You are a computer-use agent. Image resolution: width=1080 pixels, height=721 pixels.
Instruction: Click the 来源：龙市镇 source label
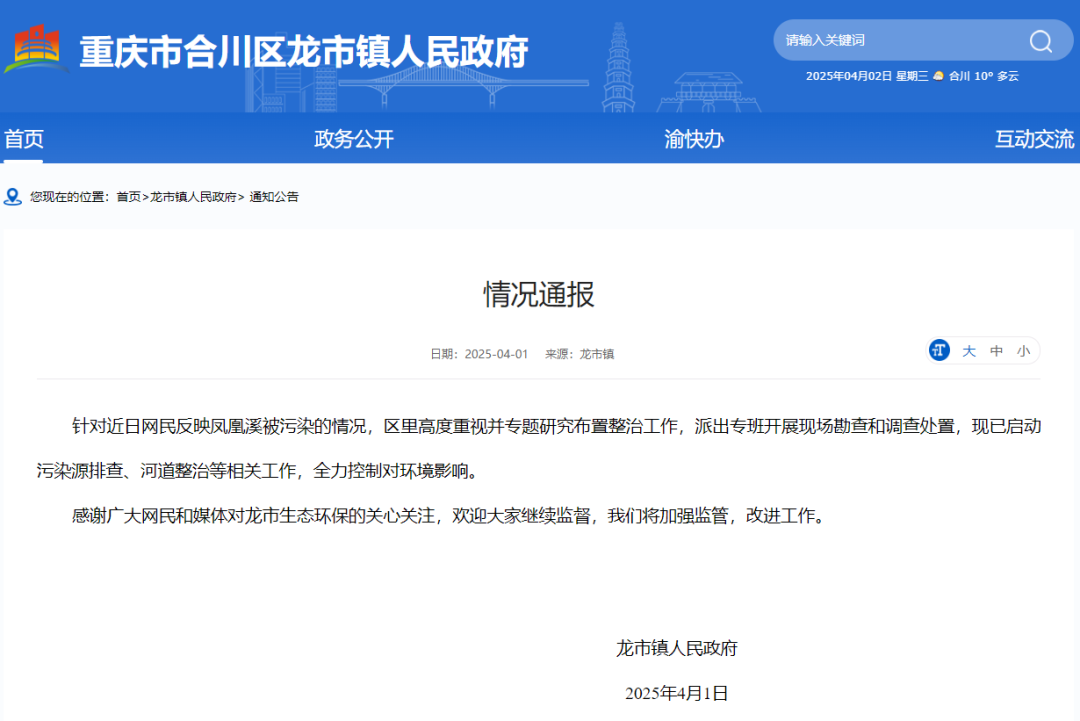[579, 354]
